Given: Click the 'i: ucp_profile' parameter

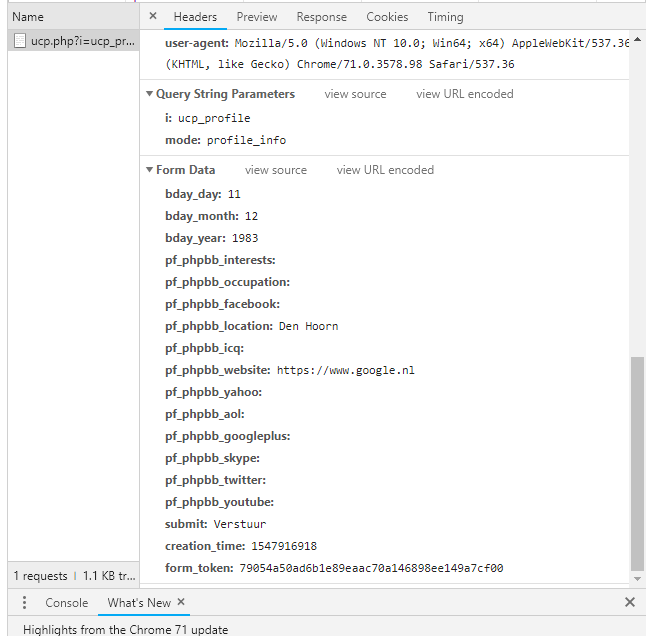Looking at the screenshot, I should 208,118.
